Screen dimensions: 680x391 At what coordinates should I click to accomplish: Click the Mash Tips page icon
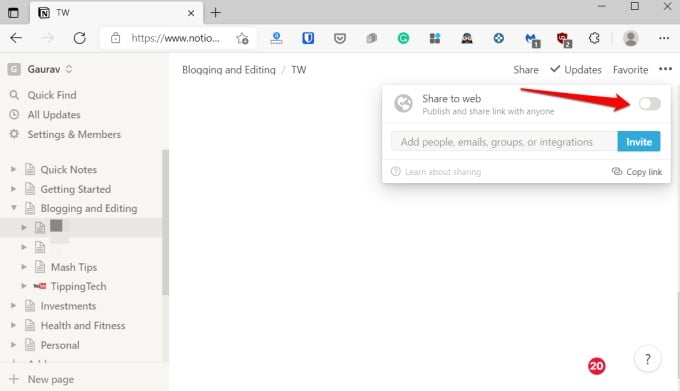[x=40, y=267]
